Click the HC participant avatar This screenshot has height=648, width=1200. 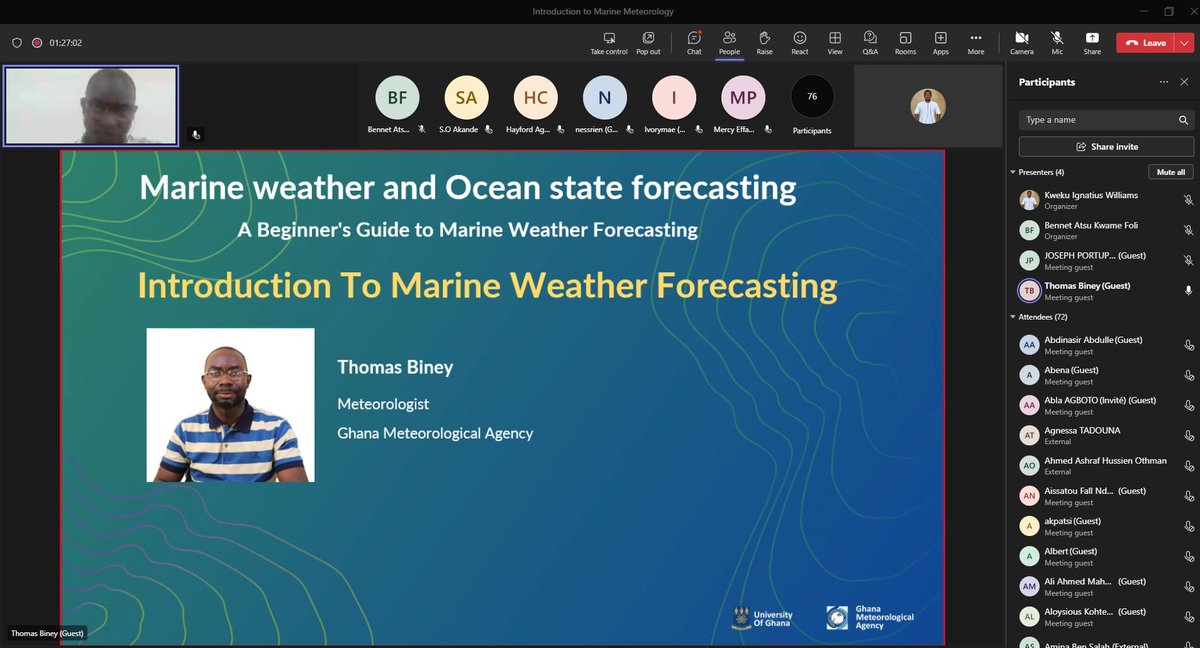[535, 98]
